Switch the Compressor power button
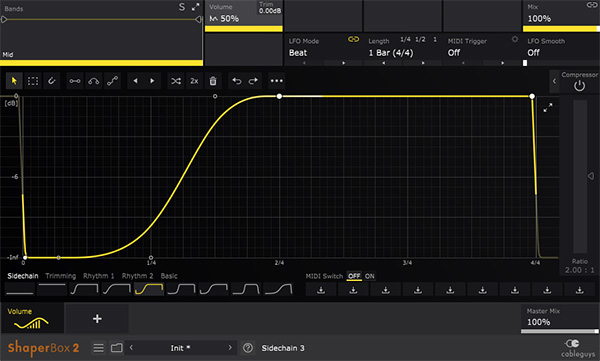 (x=579, y=86)
